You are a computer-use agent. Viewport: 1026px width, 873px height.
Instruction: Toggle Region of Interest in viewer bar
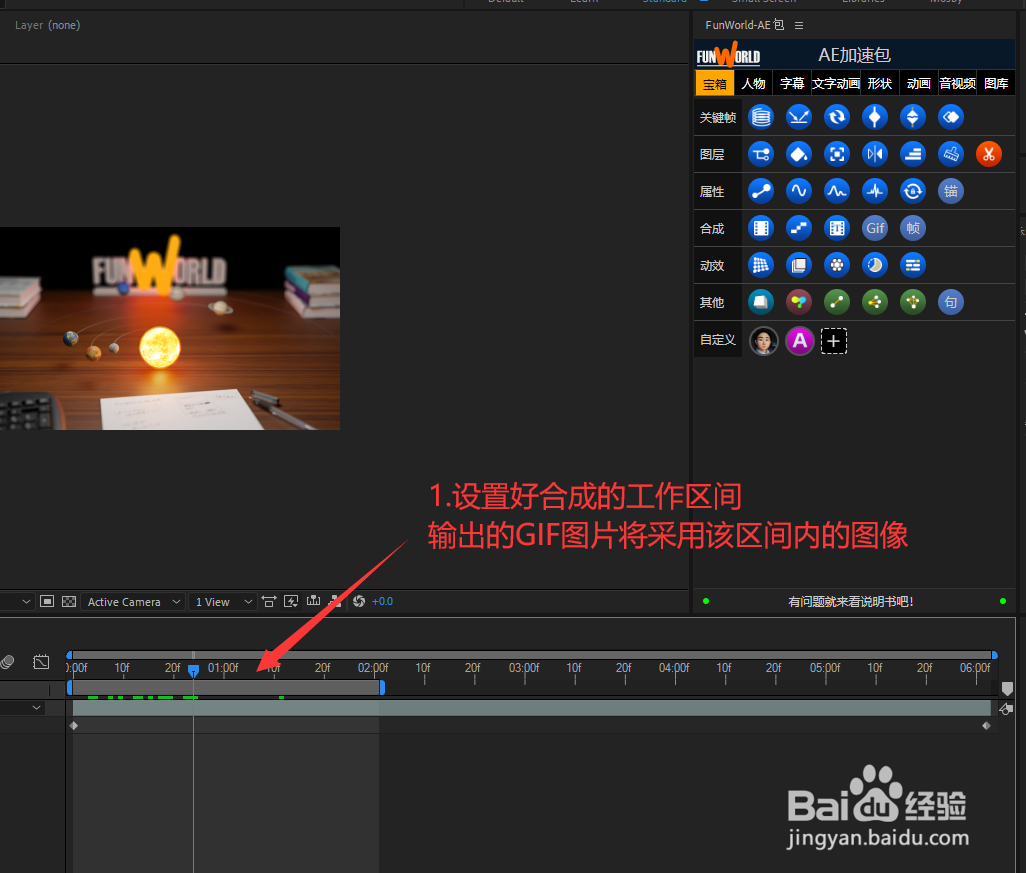[x=47, y=601]
